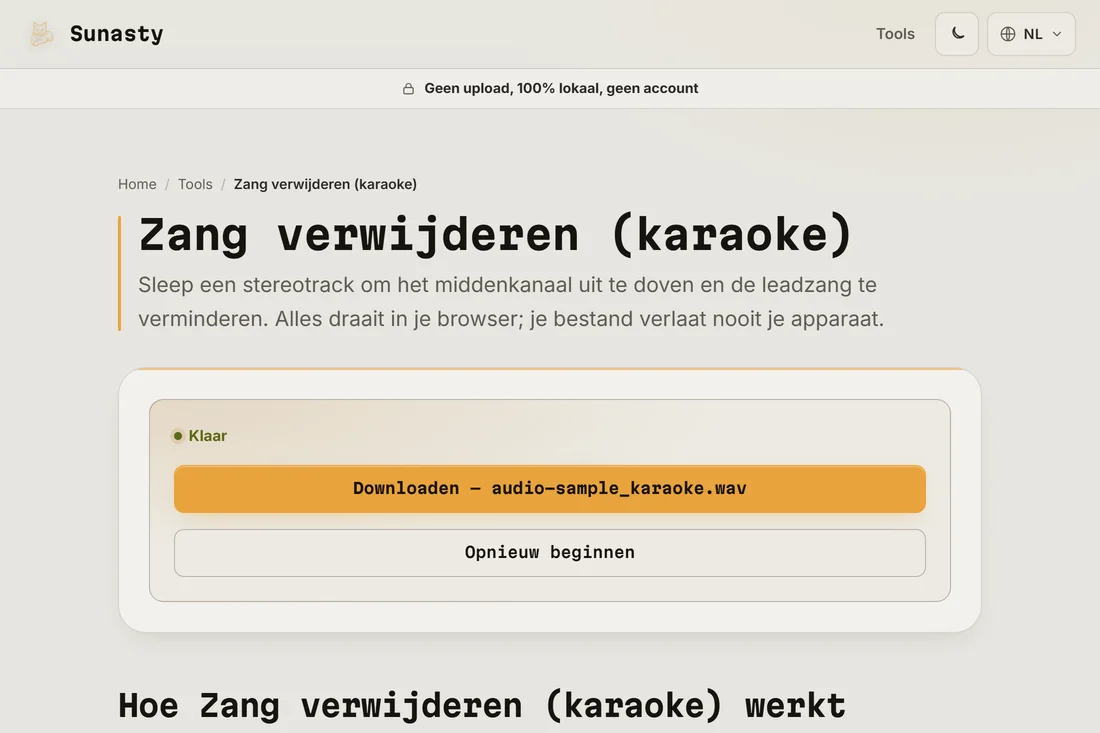This screenshot has height=733, width=1100.
Task: Click the description starting 'Sleep een stereotrack'
Action: tap(511, 302)
